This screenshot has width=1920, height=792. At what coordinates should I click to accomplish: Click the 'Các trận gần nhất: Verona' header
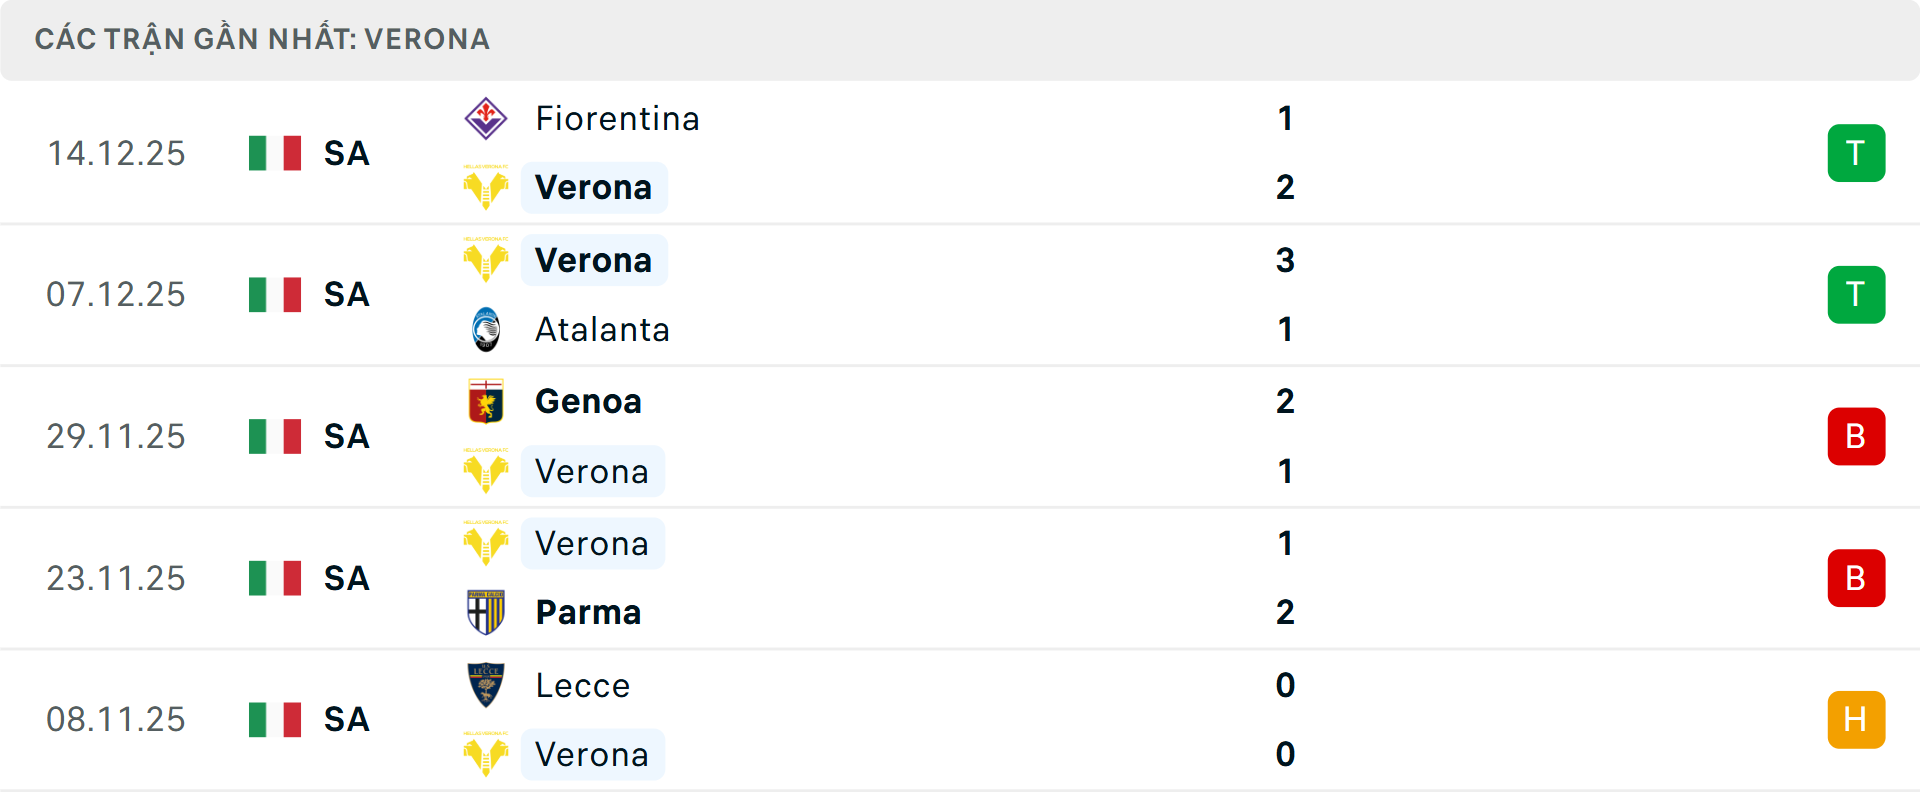[262, 40]
